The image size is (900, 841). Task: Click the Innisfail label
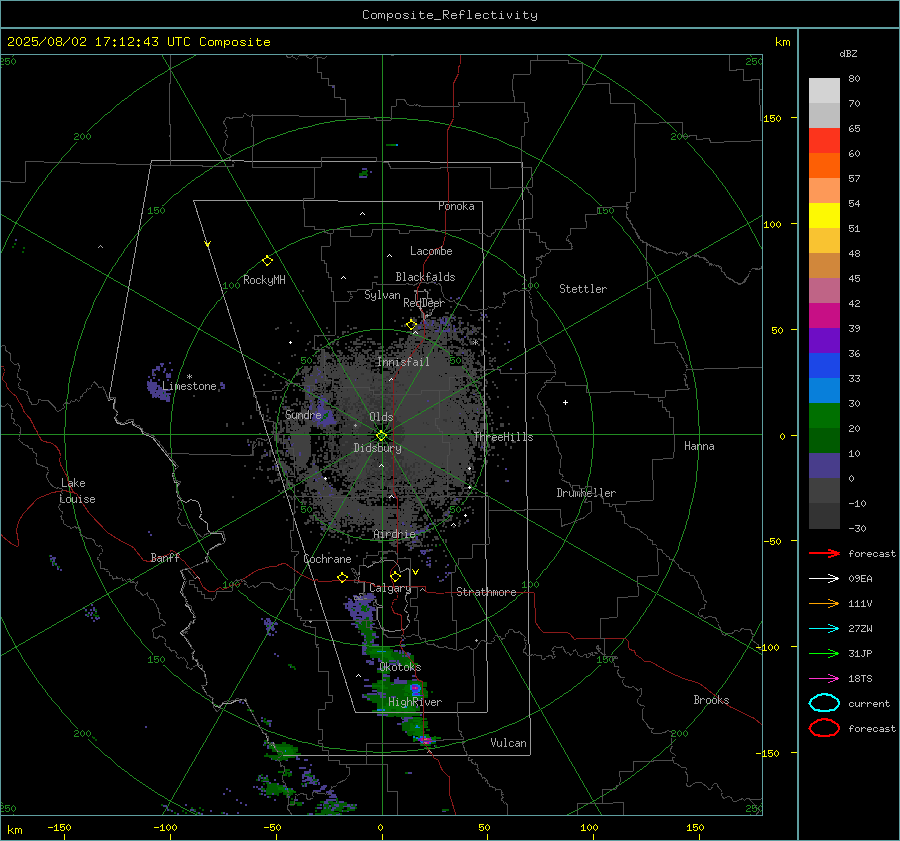tap(403, 362)
